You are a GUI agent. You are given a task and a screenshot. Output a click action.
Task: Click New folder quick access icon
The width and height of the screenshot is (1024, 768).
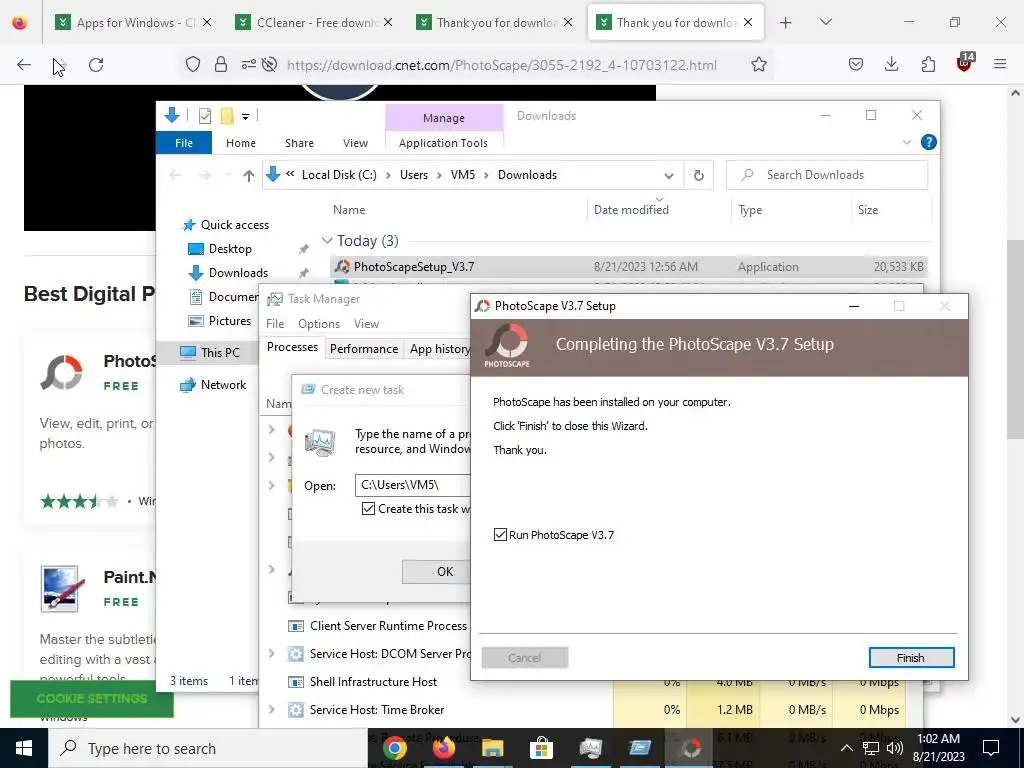pyautogui.click(x=227, y=116)
